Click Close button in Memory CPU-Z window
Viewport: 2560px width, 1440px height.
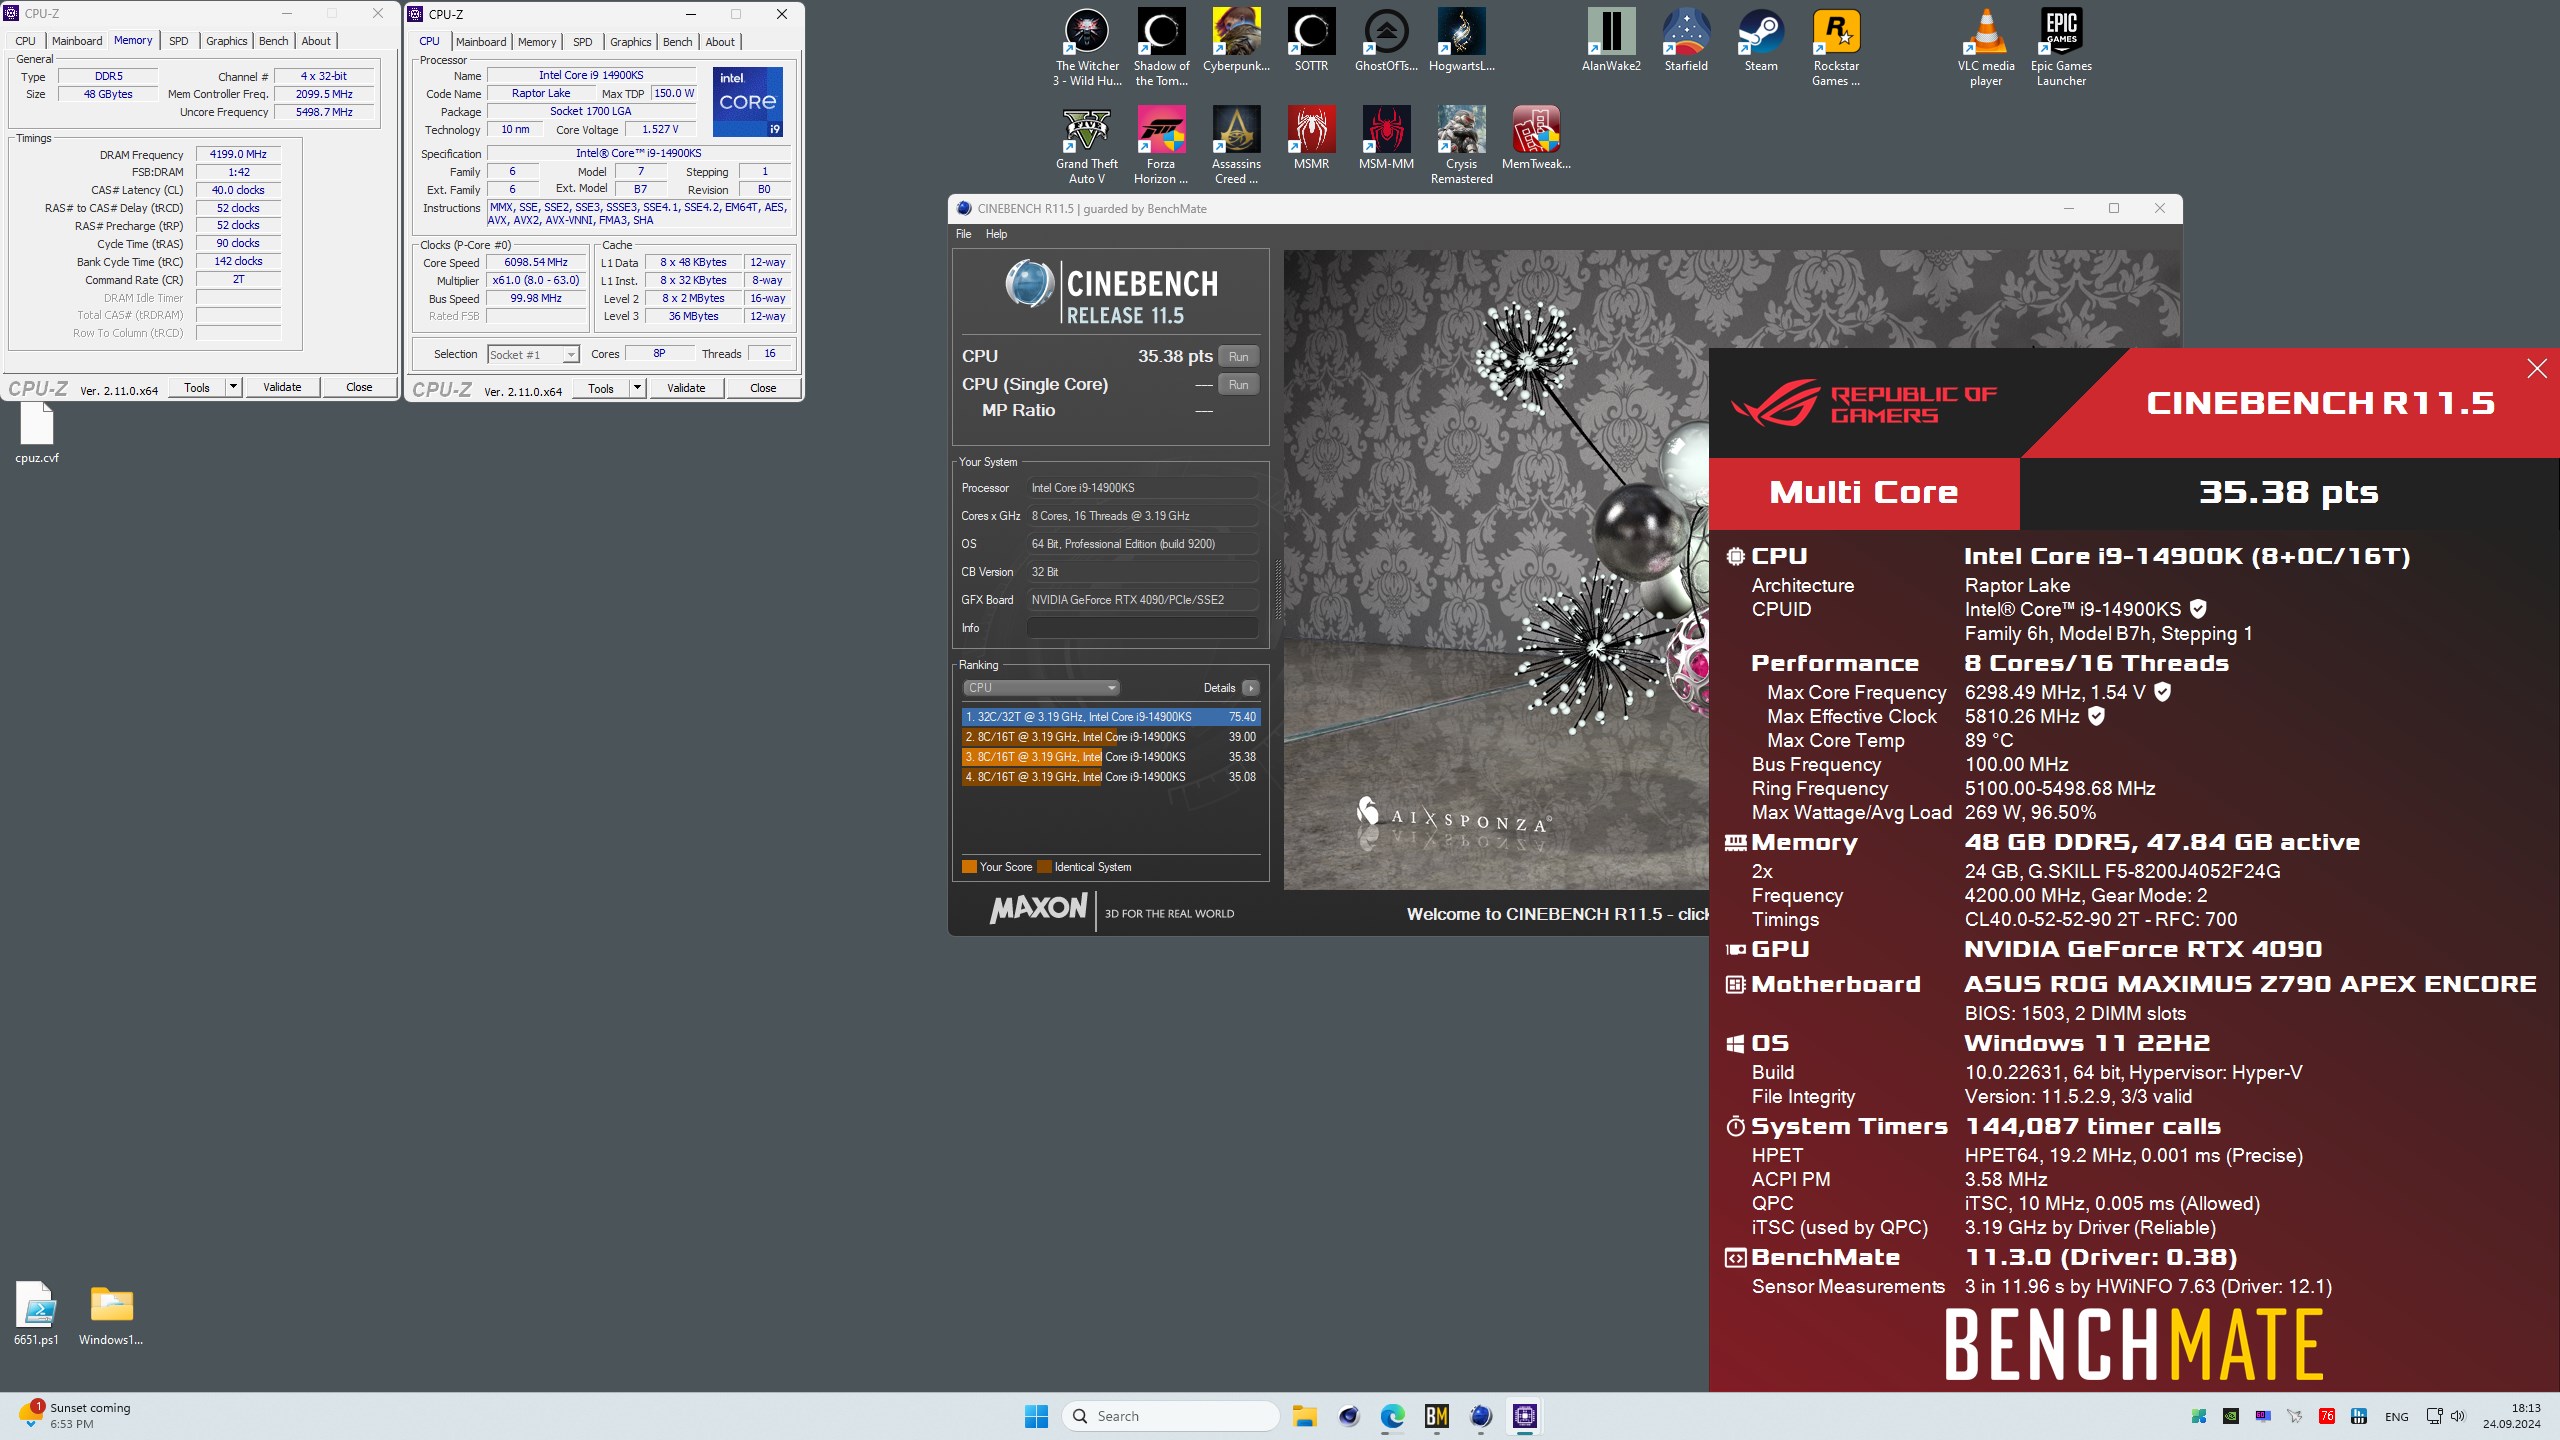(359, 387)
